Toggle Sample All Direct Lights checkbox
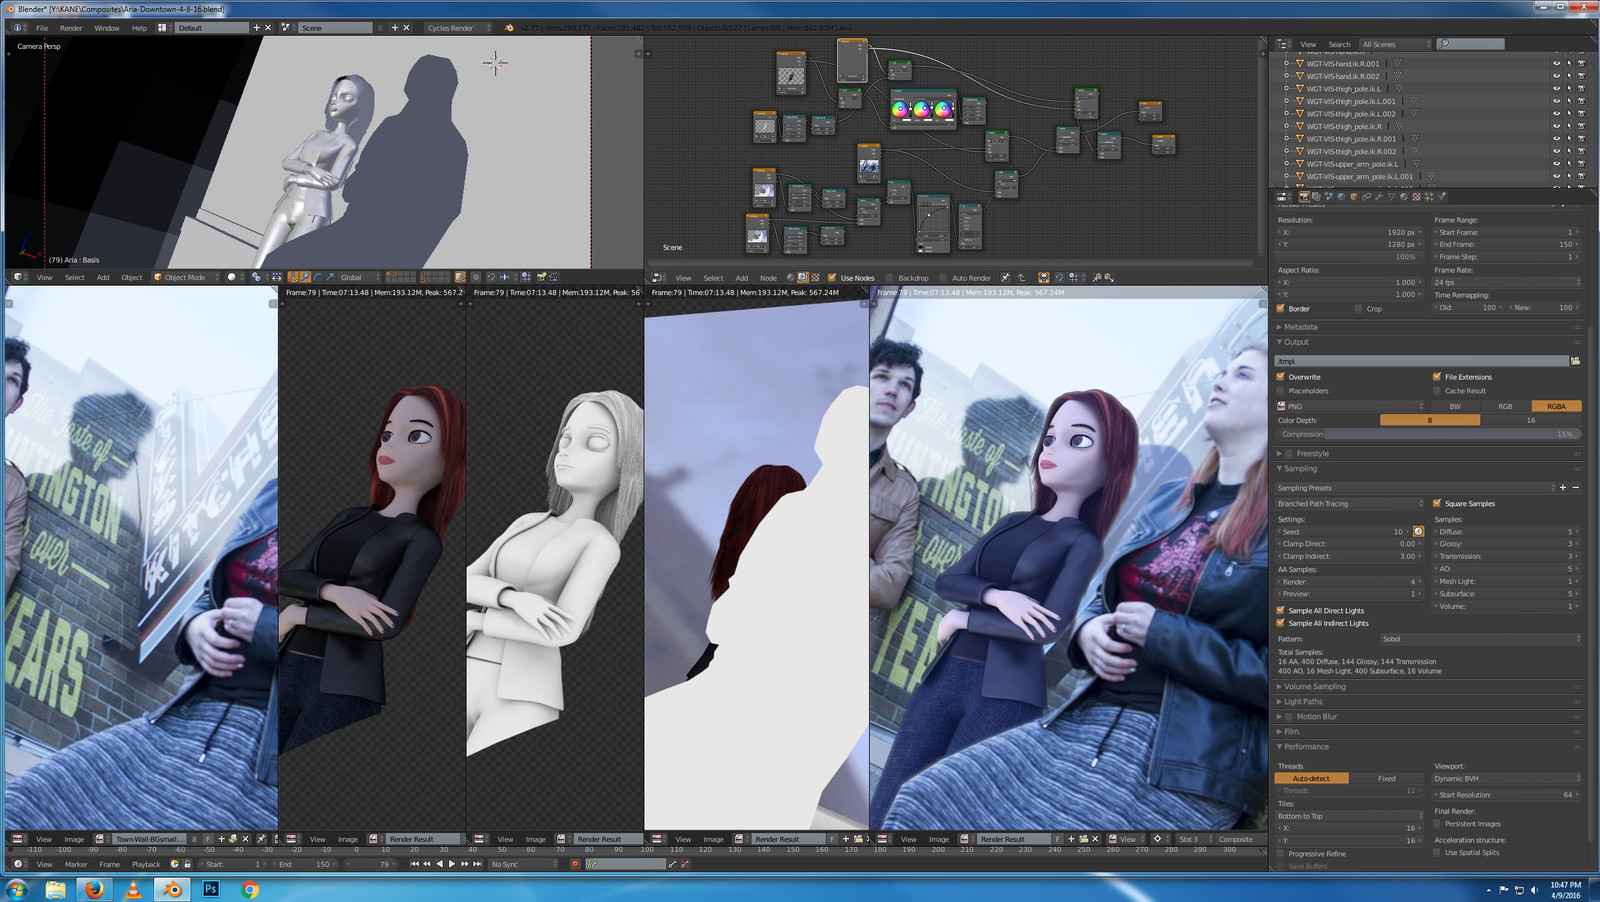This screenshot has width=1600, height=902. tap(1281, 610)
